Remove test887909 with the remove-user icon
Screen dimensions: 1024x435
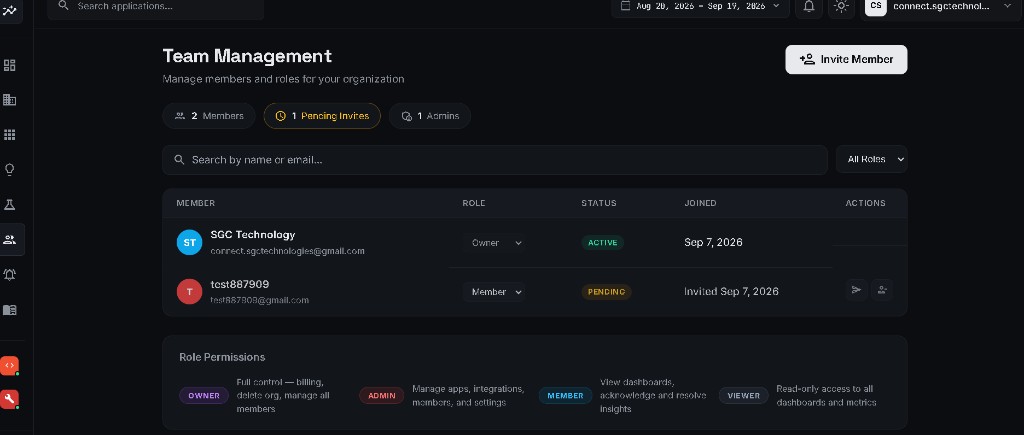(x=882, y=290)
